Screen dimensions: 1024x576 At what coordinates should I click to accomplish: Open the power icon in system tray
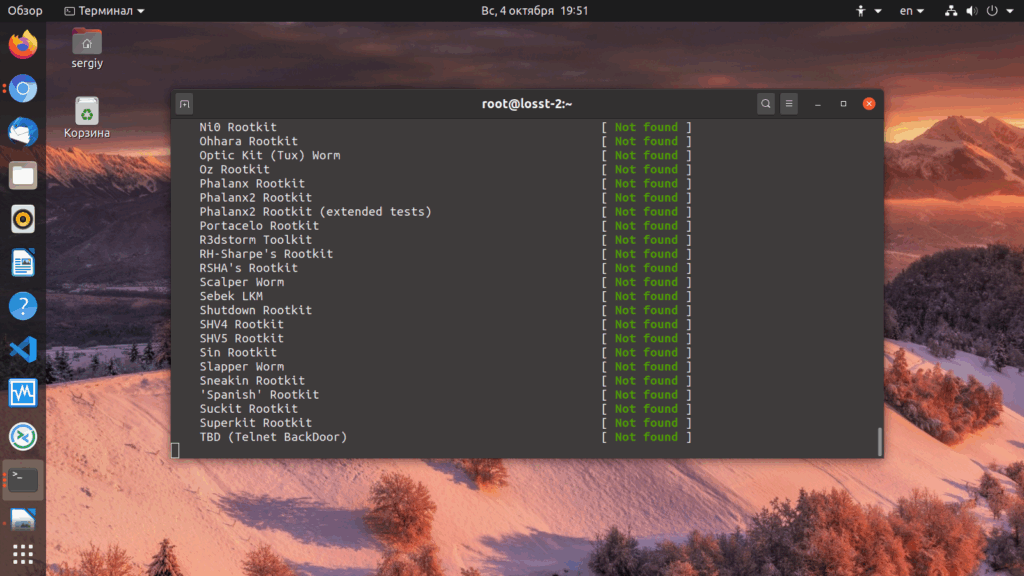[x=992, y=10]
